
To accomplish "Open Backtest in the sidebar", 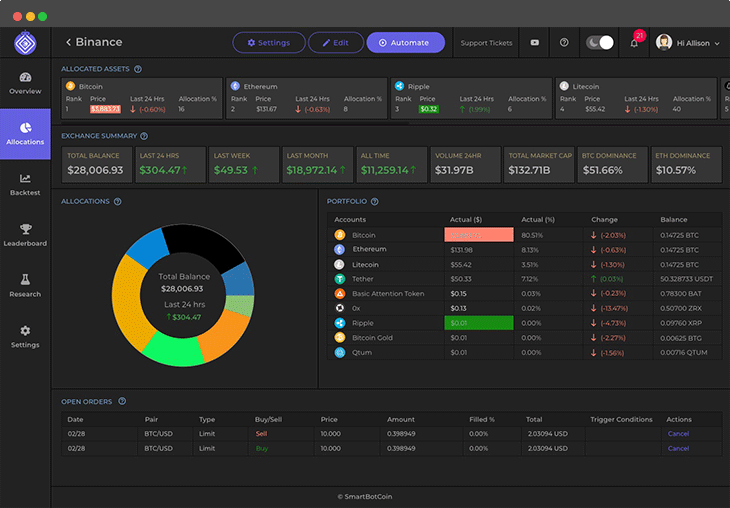I will pyautogui.click(x=25, y=185).
